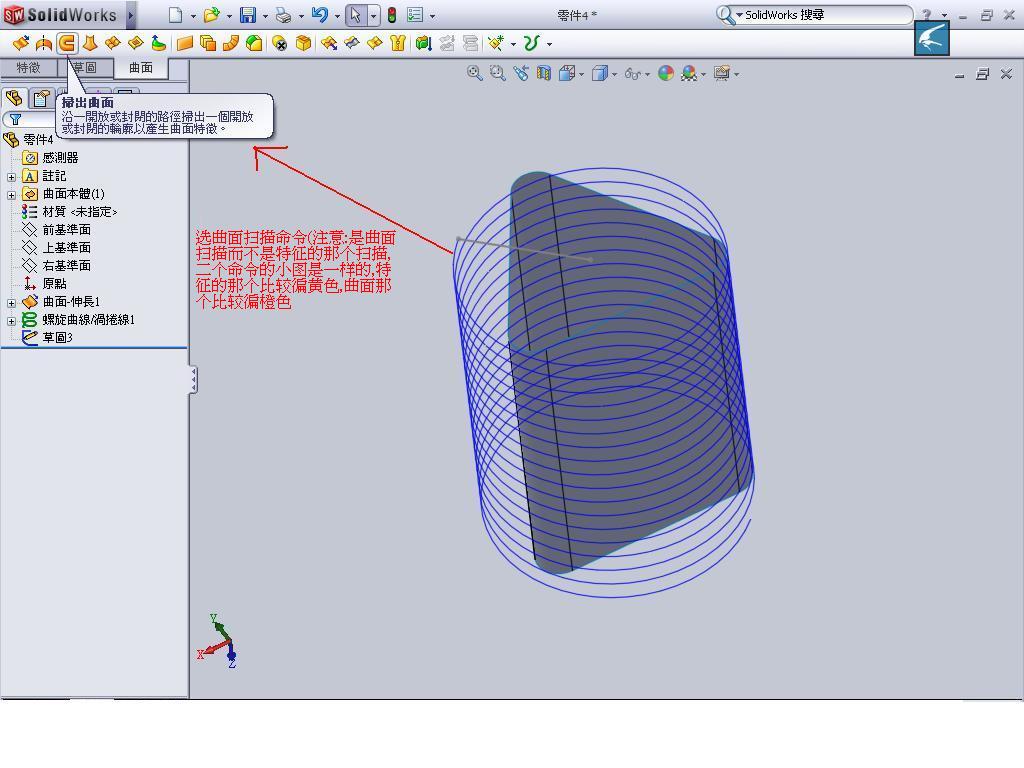Expand the 註記 tree node

point(11,177)
